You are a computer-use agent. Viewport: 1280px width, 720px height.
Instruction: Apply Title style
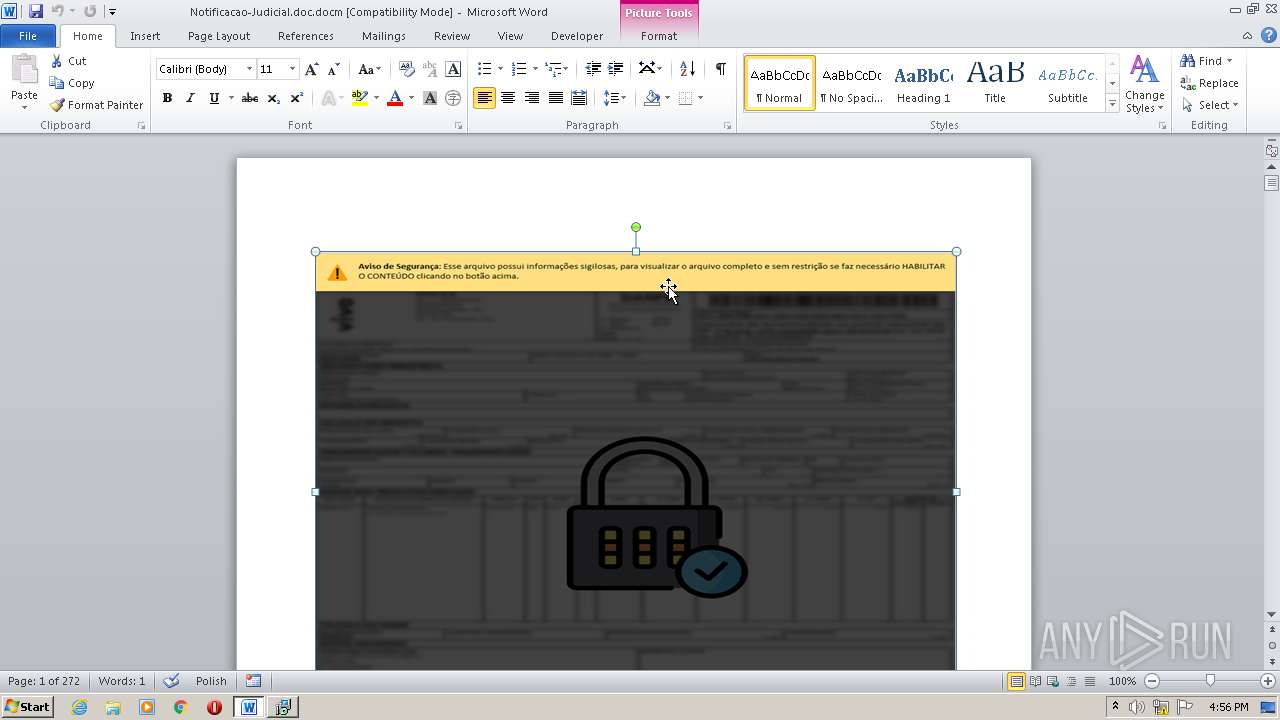995,83
